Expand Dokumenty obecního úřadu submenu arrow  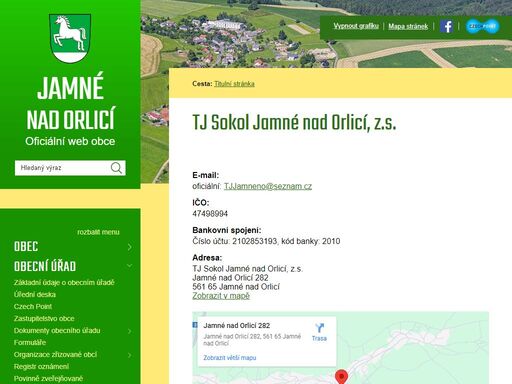point(130,331)
